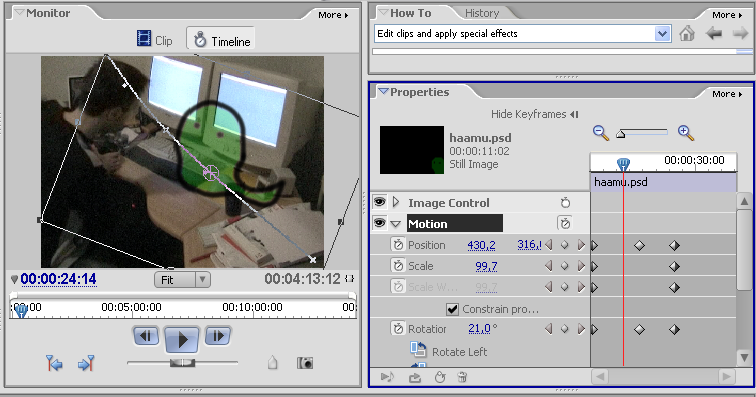Set the Out point in Monitor
This screenshot has height=397, width=756.
click(86, 363)
